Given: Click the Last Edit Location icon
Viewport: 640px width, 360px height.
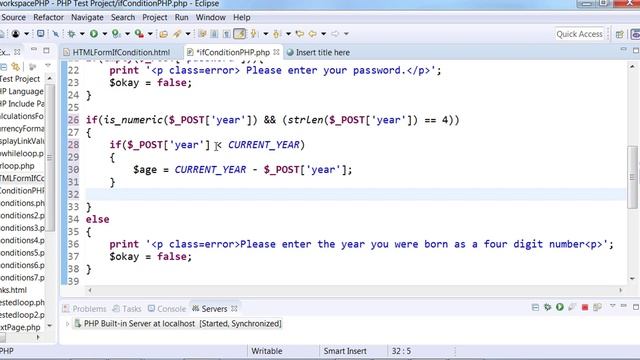Looking at the screenshot, I should click(x=300, y=34).
